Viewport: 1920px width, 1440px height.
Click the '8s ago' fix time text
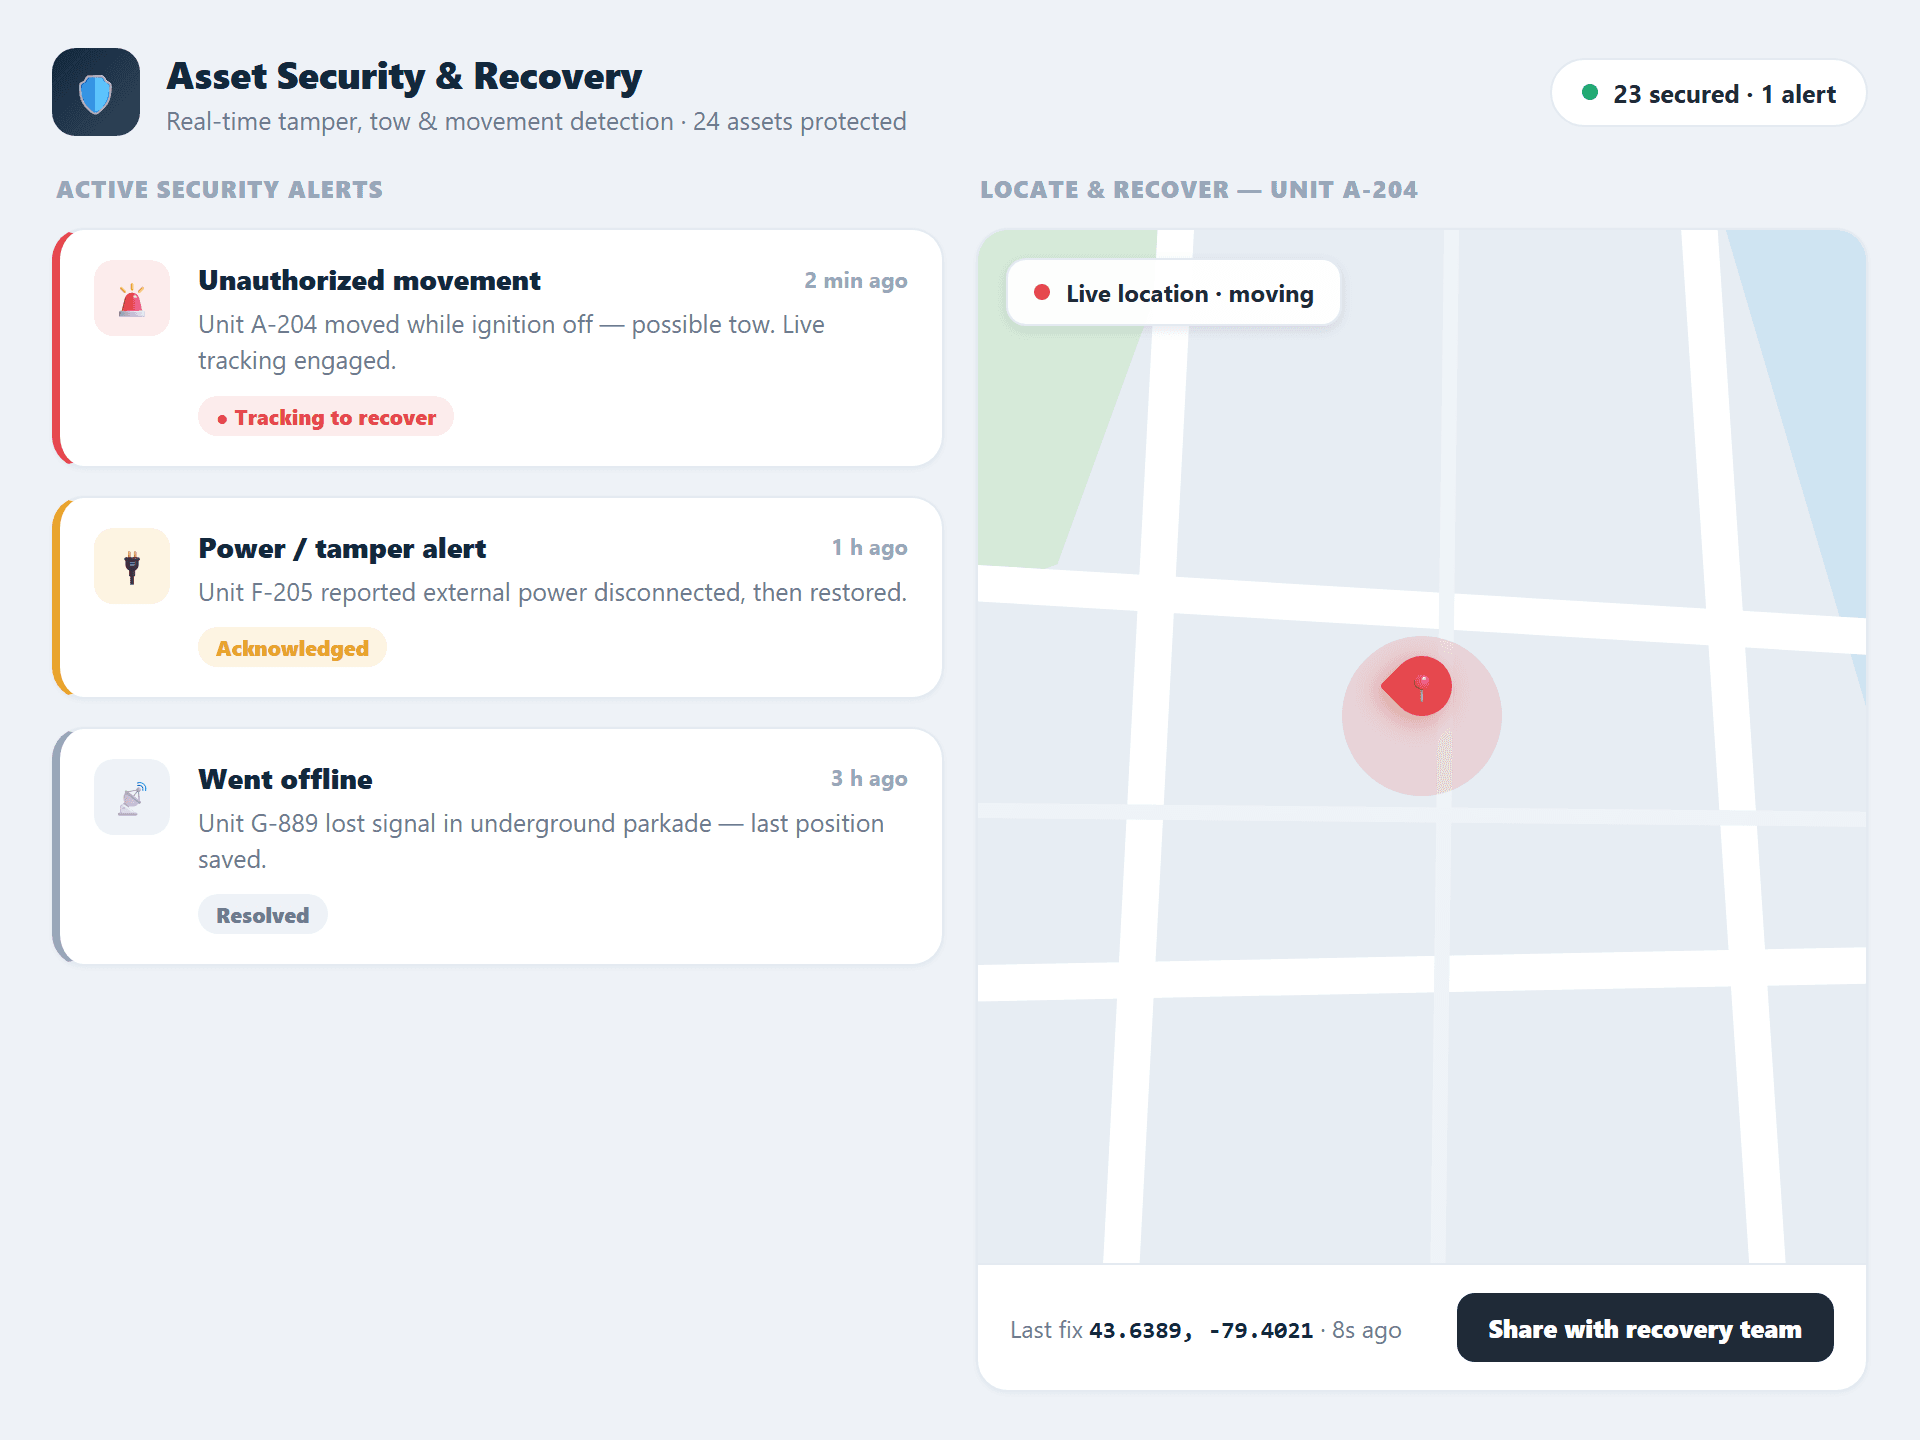coord(1367,1330)
